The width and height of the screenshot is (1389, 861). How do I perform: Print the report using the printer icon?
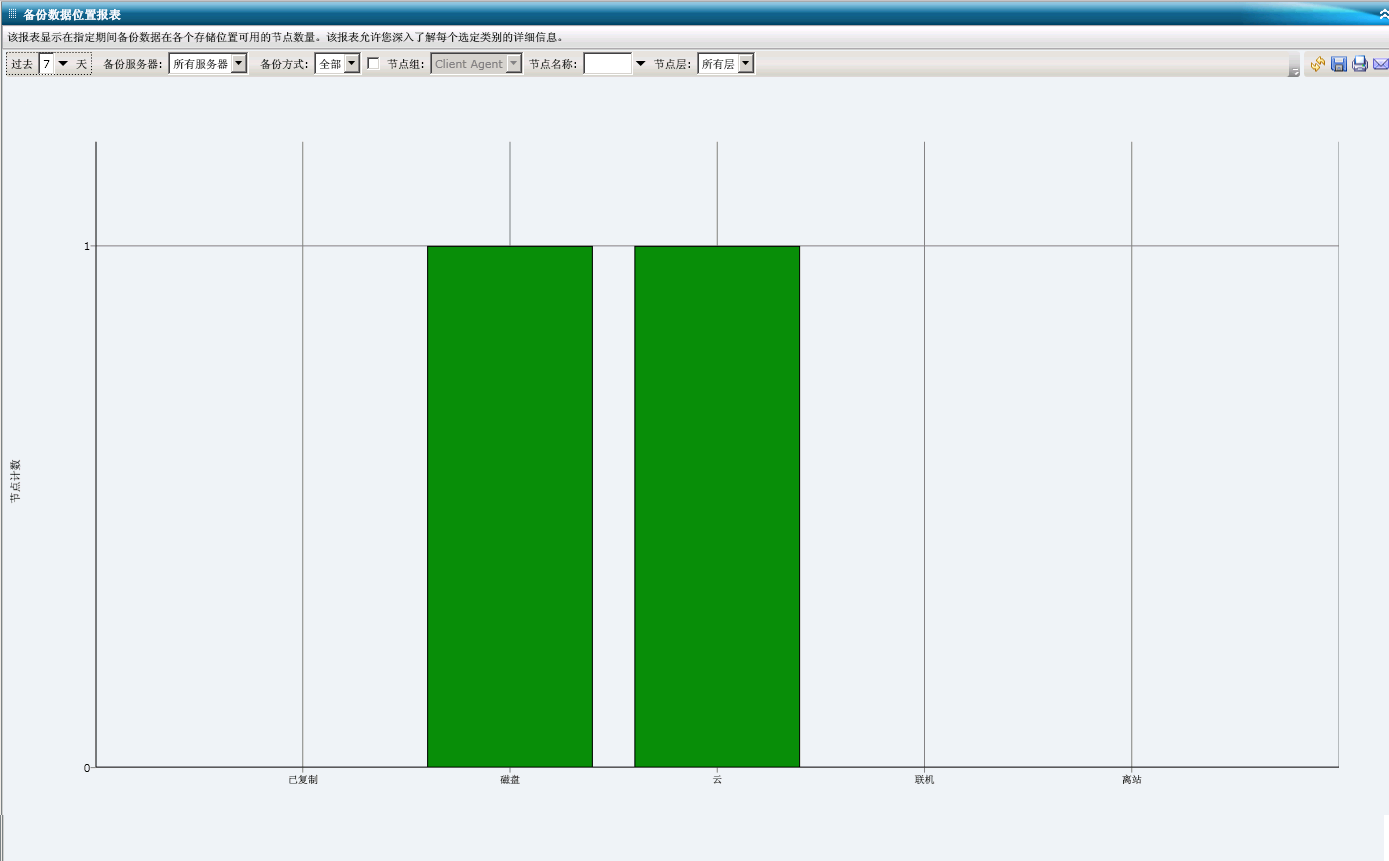click(1360, 64)
